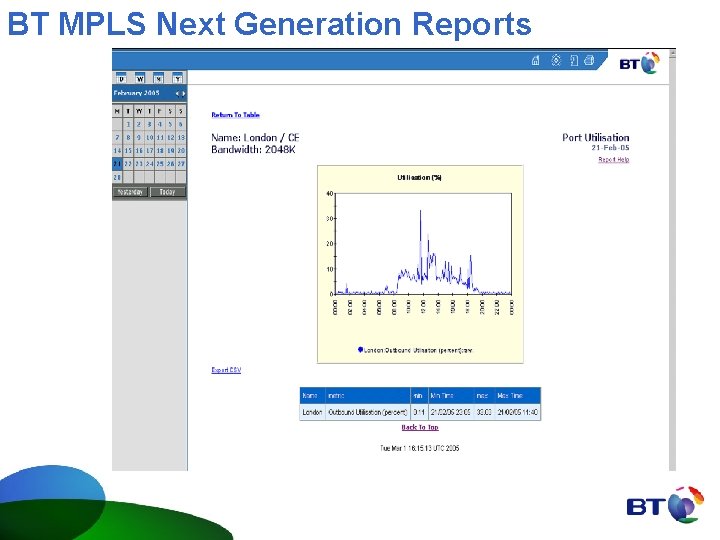The image size is (720, 540).
Task: Select highlighted February 21 in the calendar
Action: pos(118,164)
